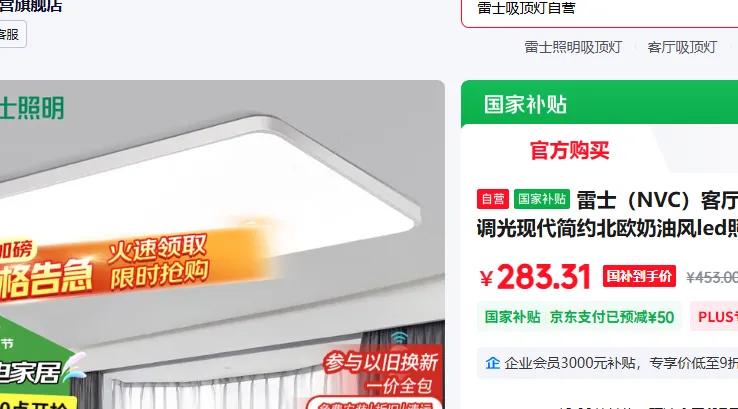Click the WiFi signal icon on the image

(x=399, y=337)
